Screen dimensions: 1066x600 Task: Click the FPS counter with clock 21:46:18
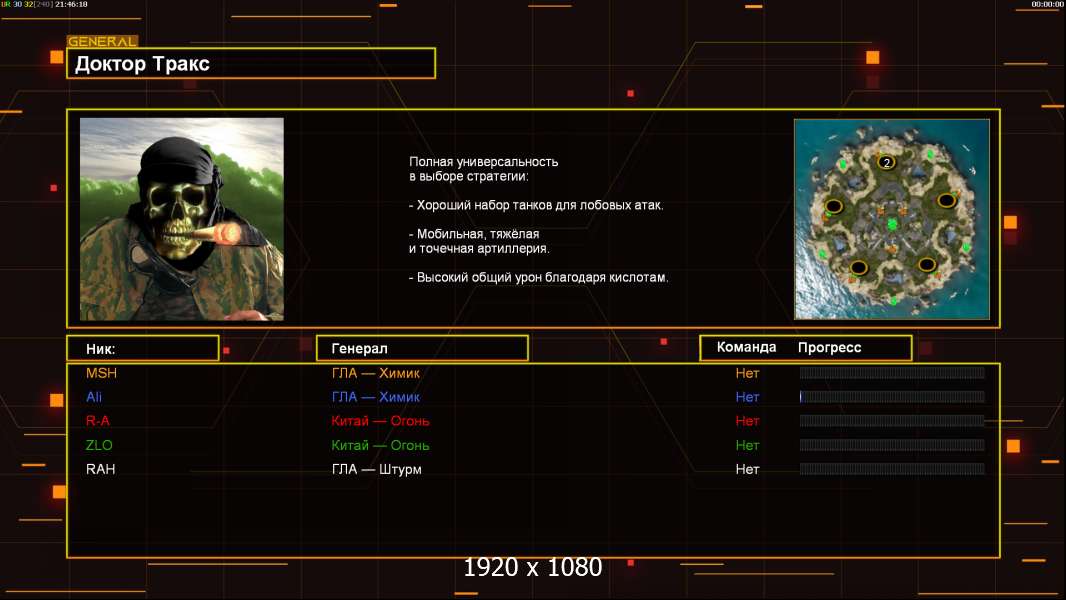44,4
